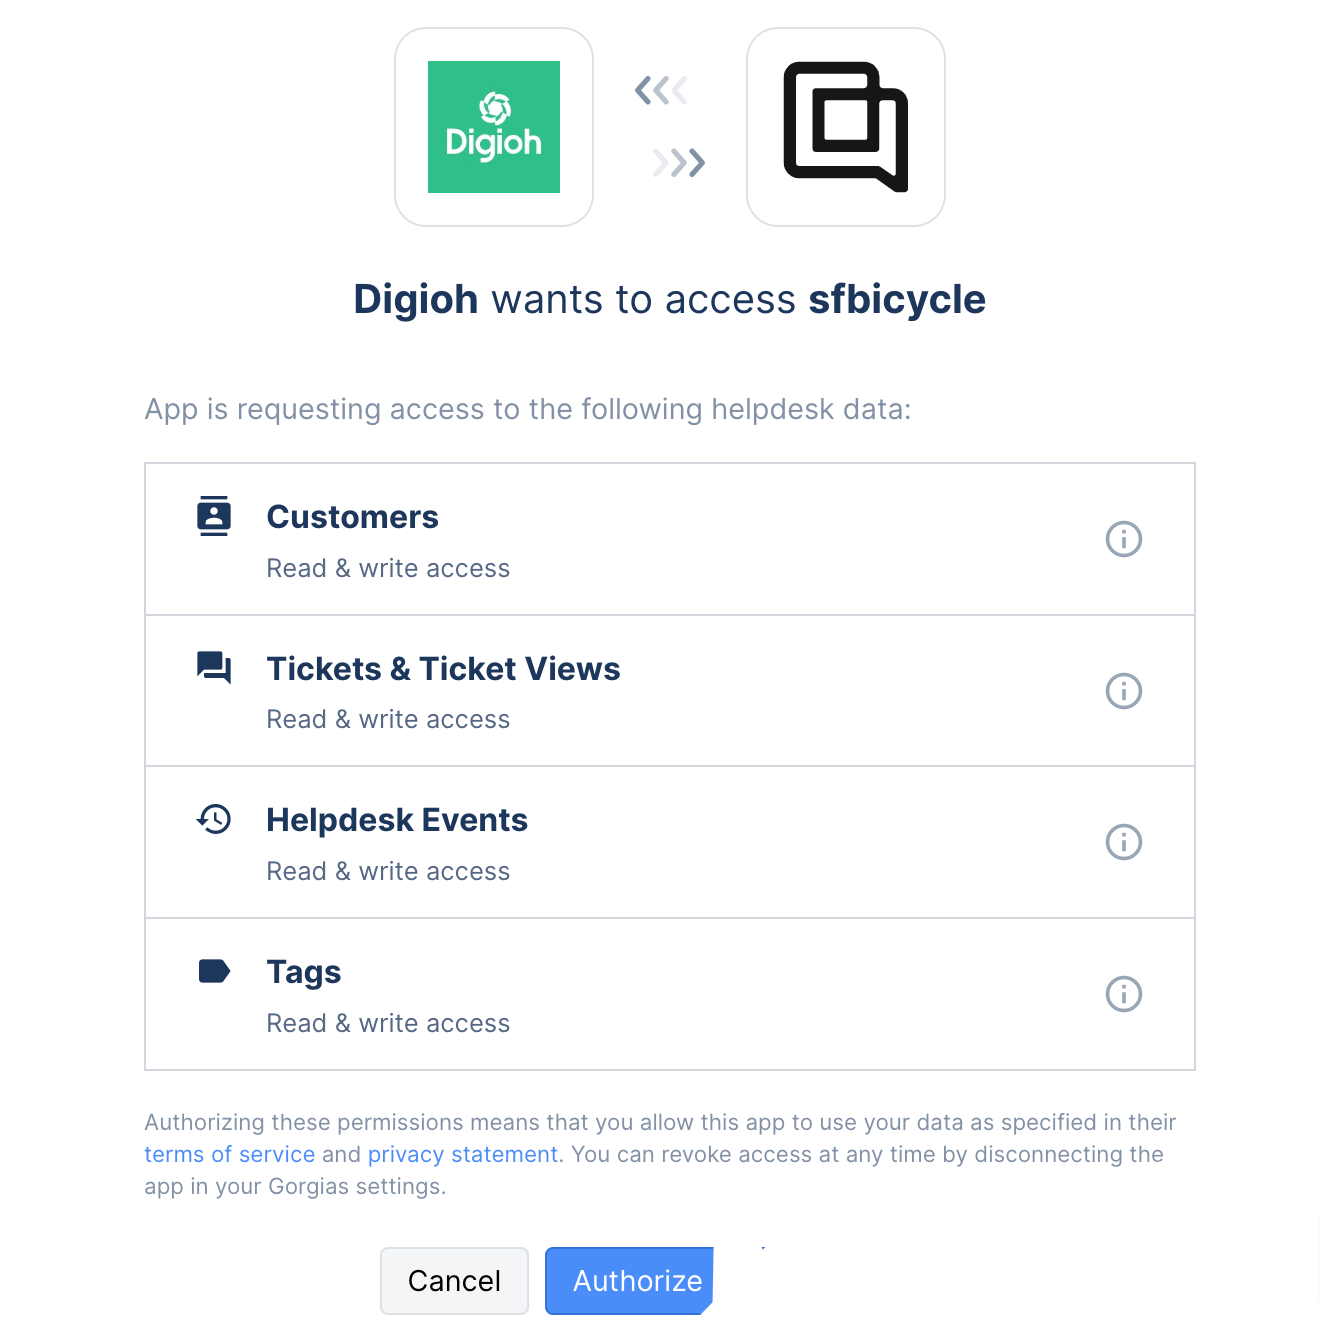1320x1340 pixels.
Task: Click the right-pointing triple chevron arrows
Action: click(679, 162)
